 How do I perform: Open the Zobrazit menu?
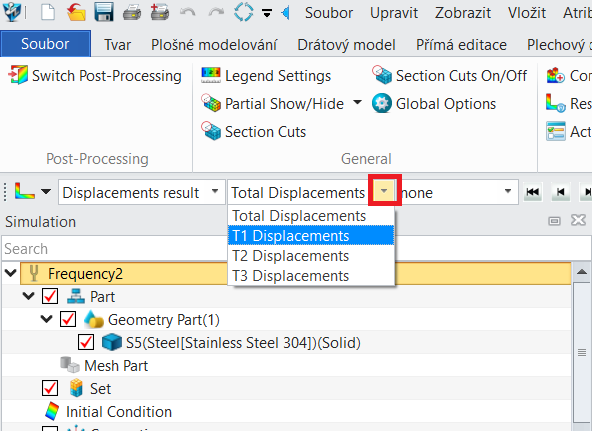[463, 13]
